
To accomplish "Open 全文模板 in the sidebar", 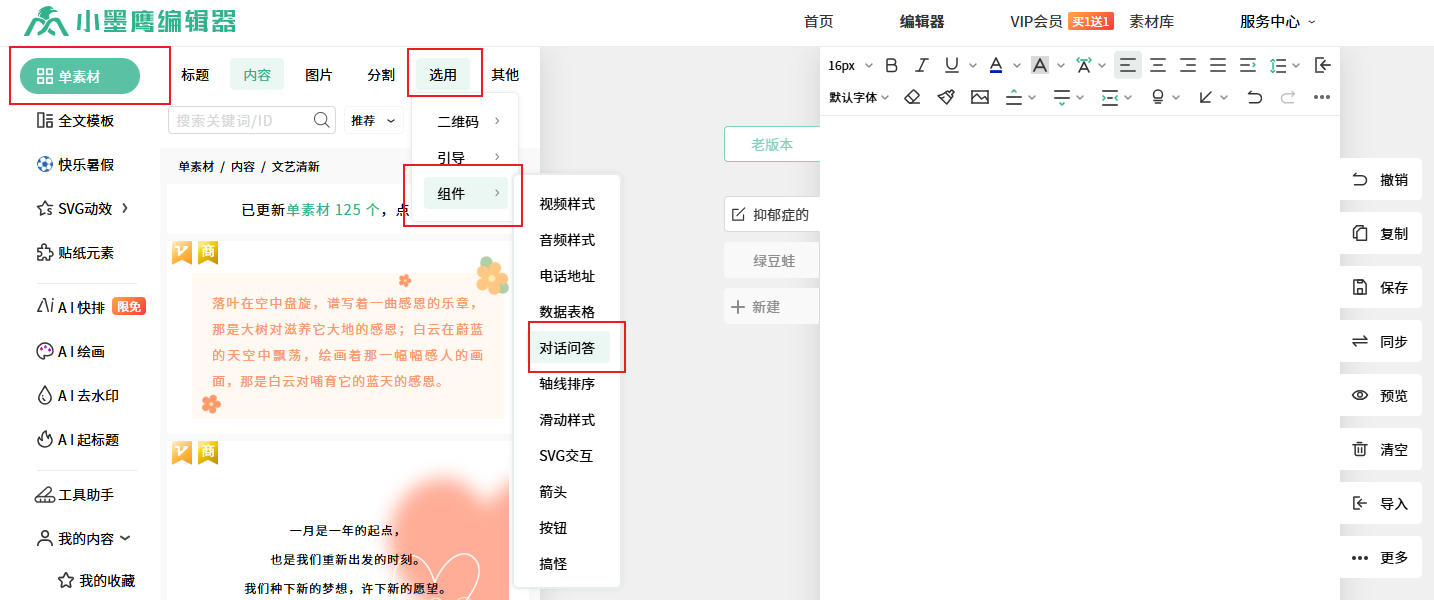I will click(x=75, y=120).
